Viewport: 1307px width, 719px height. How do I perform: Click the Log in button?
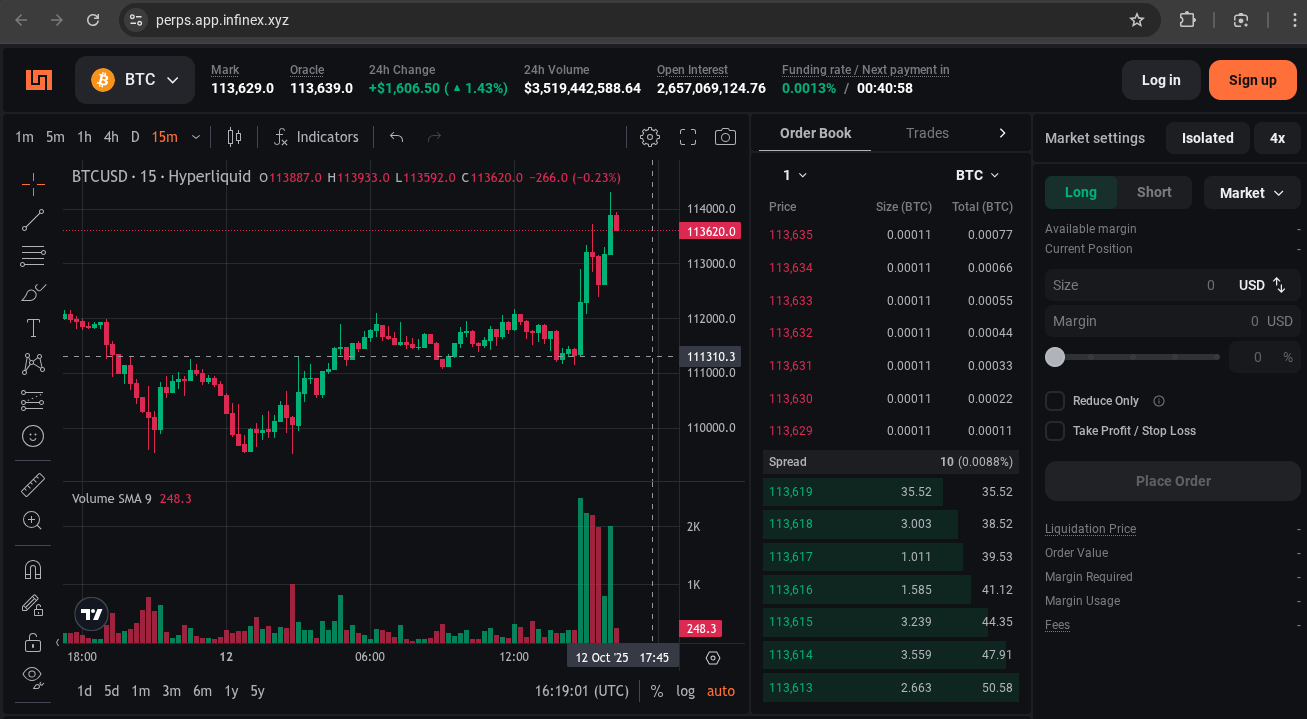pos(1160,80)
